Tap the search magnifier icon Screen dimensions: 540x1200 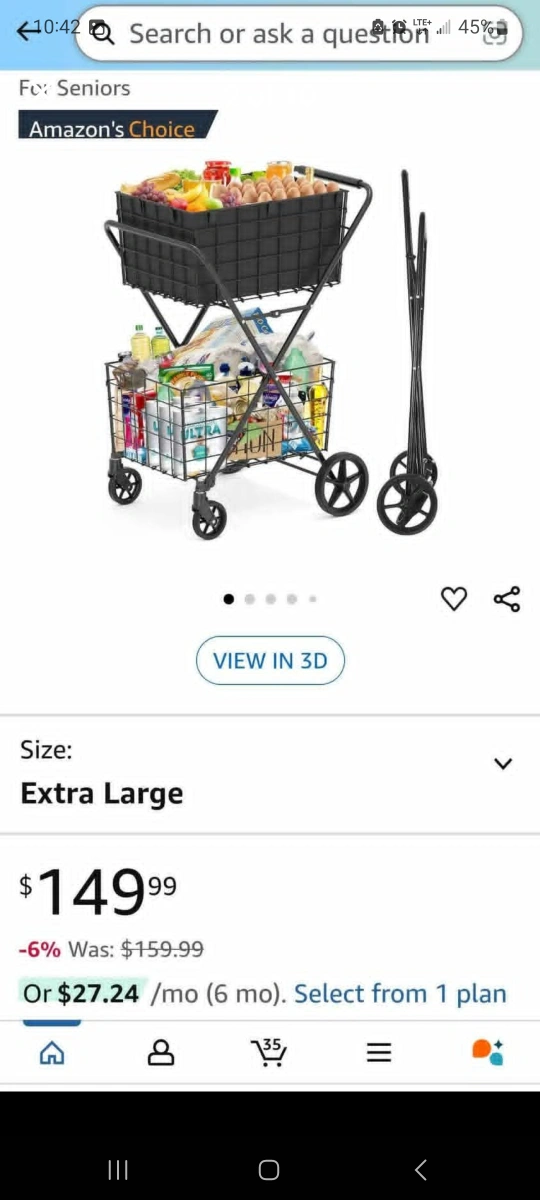[x=103, y=34]
